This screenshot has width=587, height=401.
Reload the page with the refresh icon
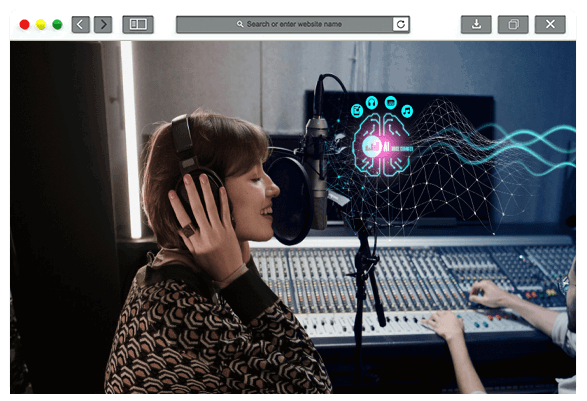(x=401, y=24)
